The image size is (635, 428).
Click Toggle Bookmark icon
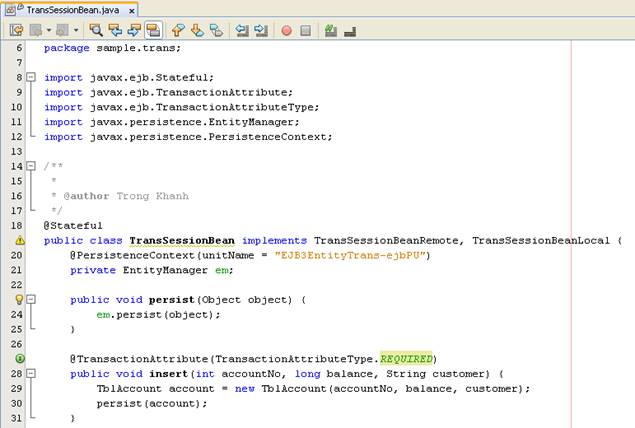tap(216, 30)
